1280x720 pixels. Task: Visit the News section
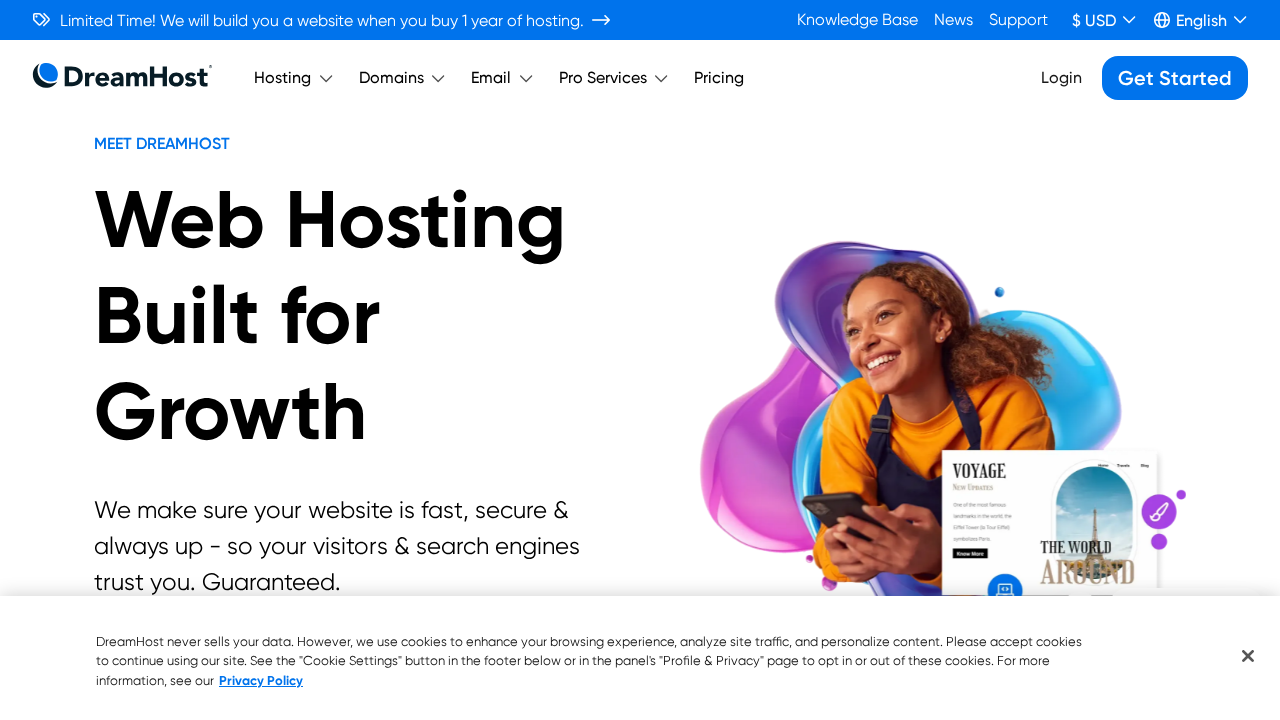952,19
